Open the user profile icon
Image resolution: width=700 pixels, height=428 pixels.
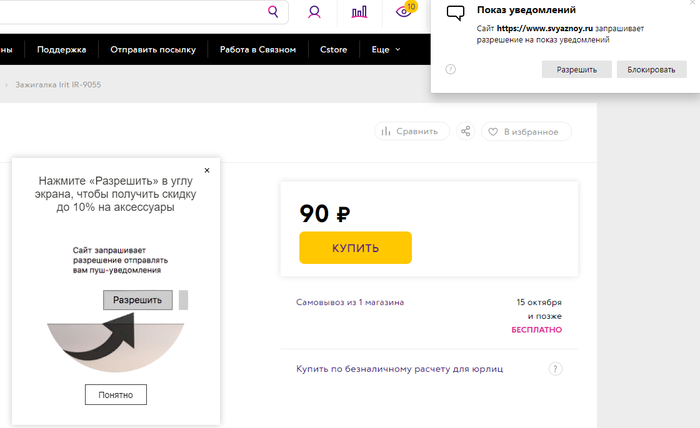click(315, 12)
